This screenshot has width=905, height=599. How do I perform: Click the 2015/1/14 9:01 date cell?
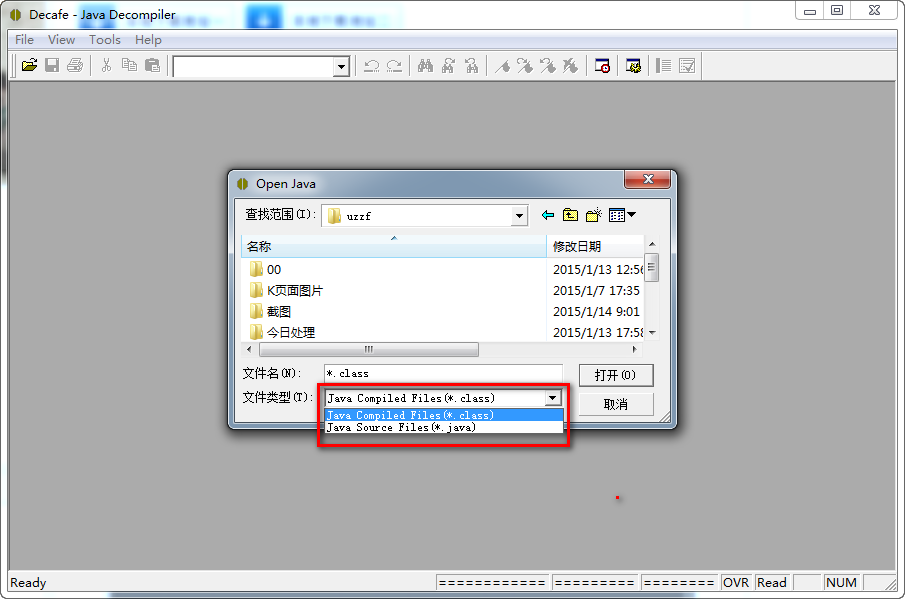click(596, 312)
